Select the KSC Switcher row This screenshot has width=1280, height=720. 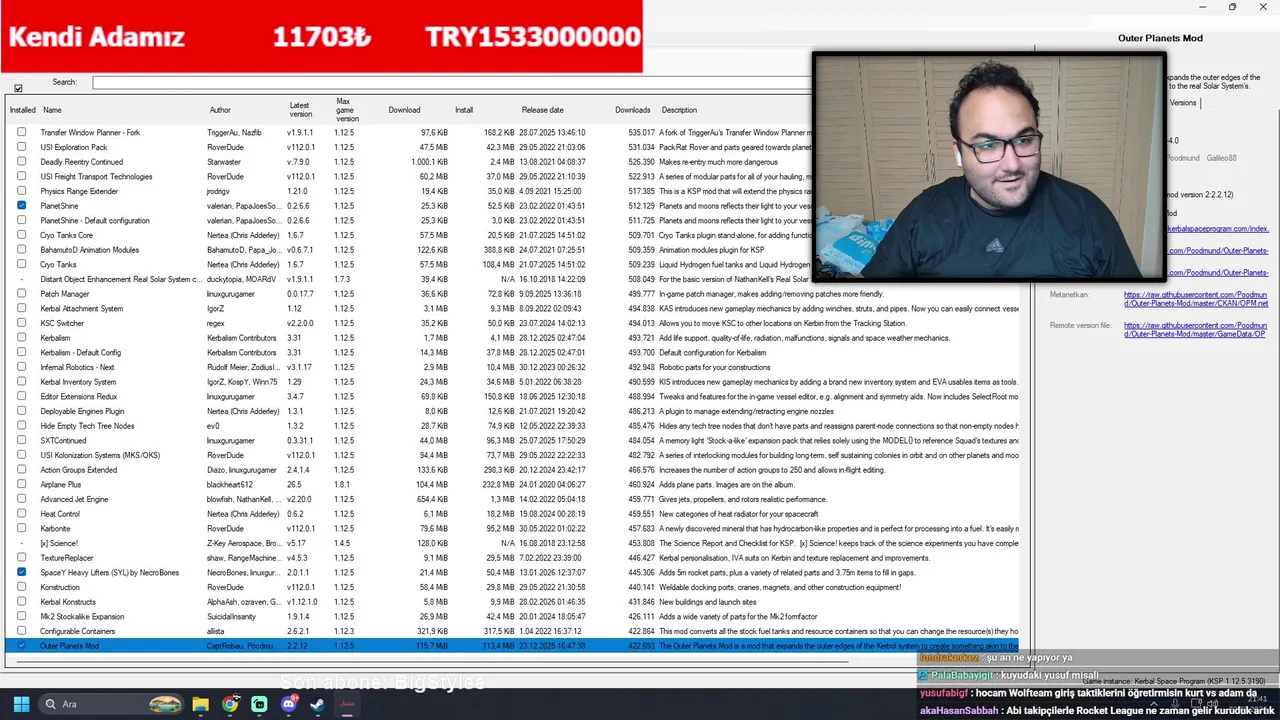pos(514,323)
